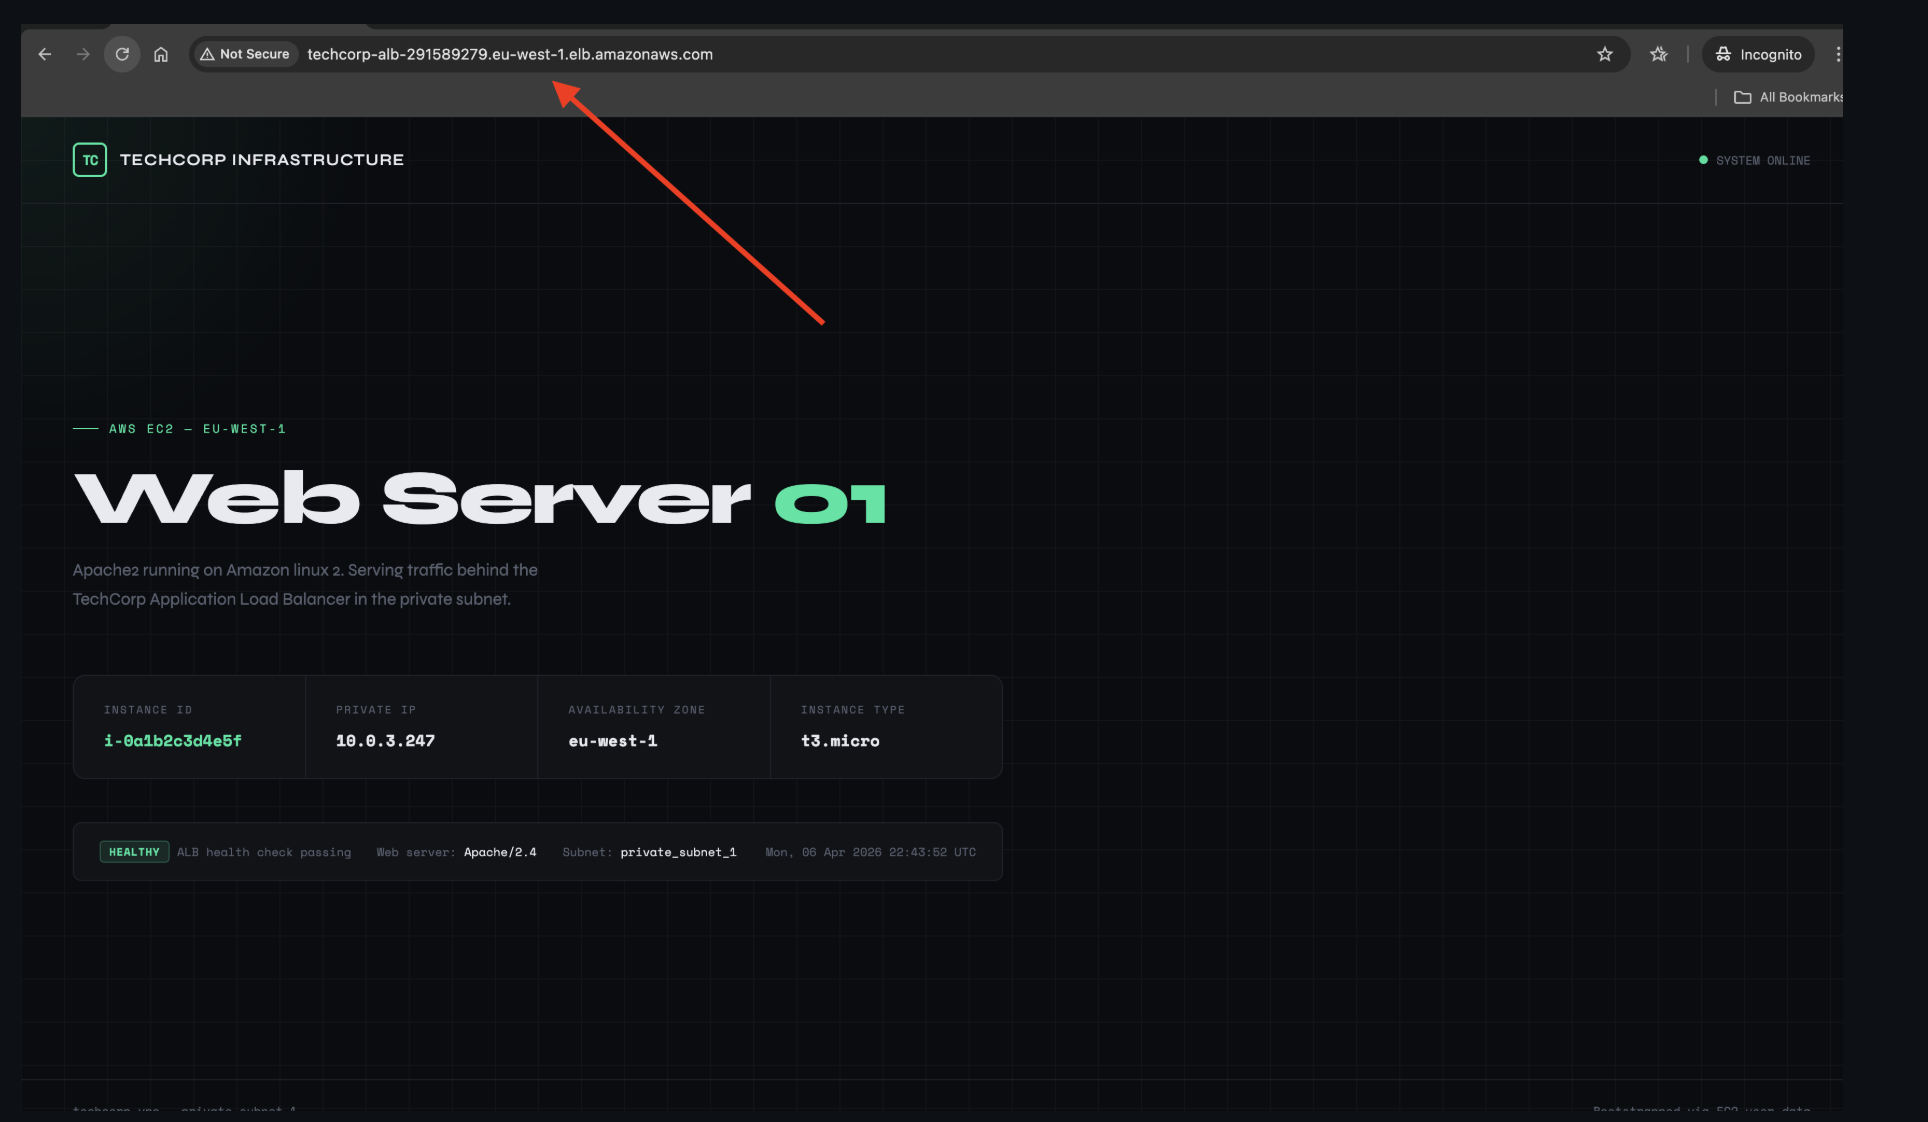The height and width of the screenshot is (1122, 1928).
Task: Open the All Bookmarks folder
Action: [1788, 97]
